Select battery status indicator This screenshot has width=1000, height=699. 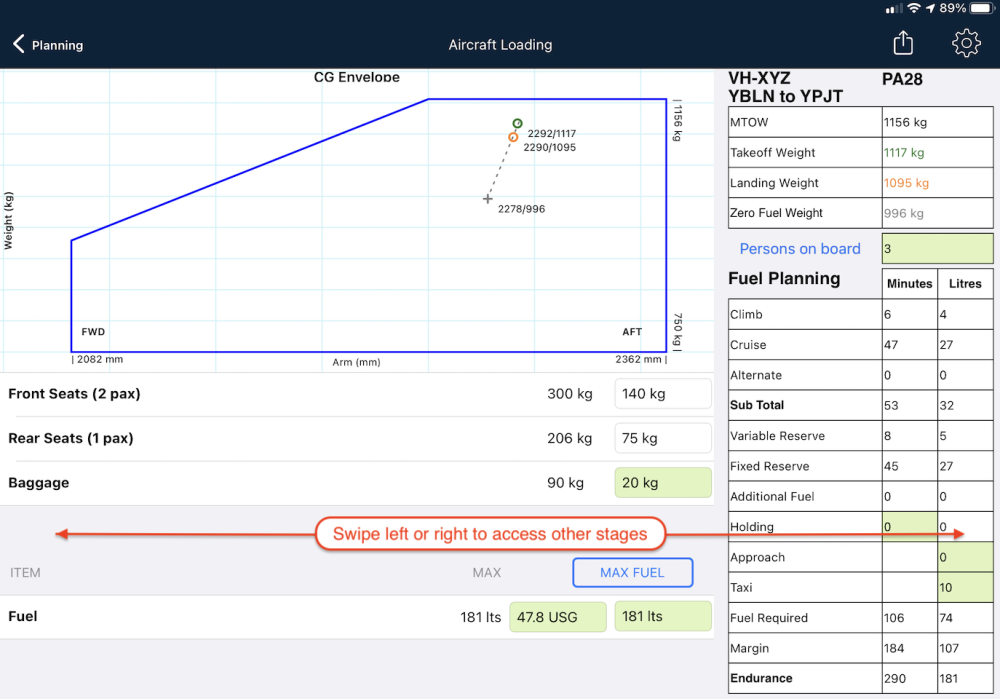click(982, 8)
